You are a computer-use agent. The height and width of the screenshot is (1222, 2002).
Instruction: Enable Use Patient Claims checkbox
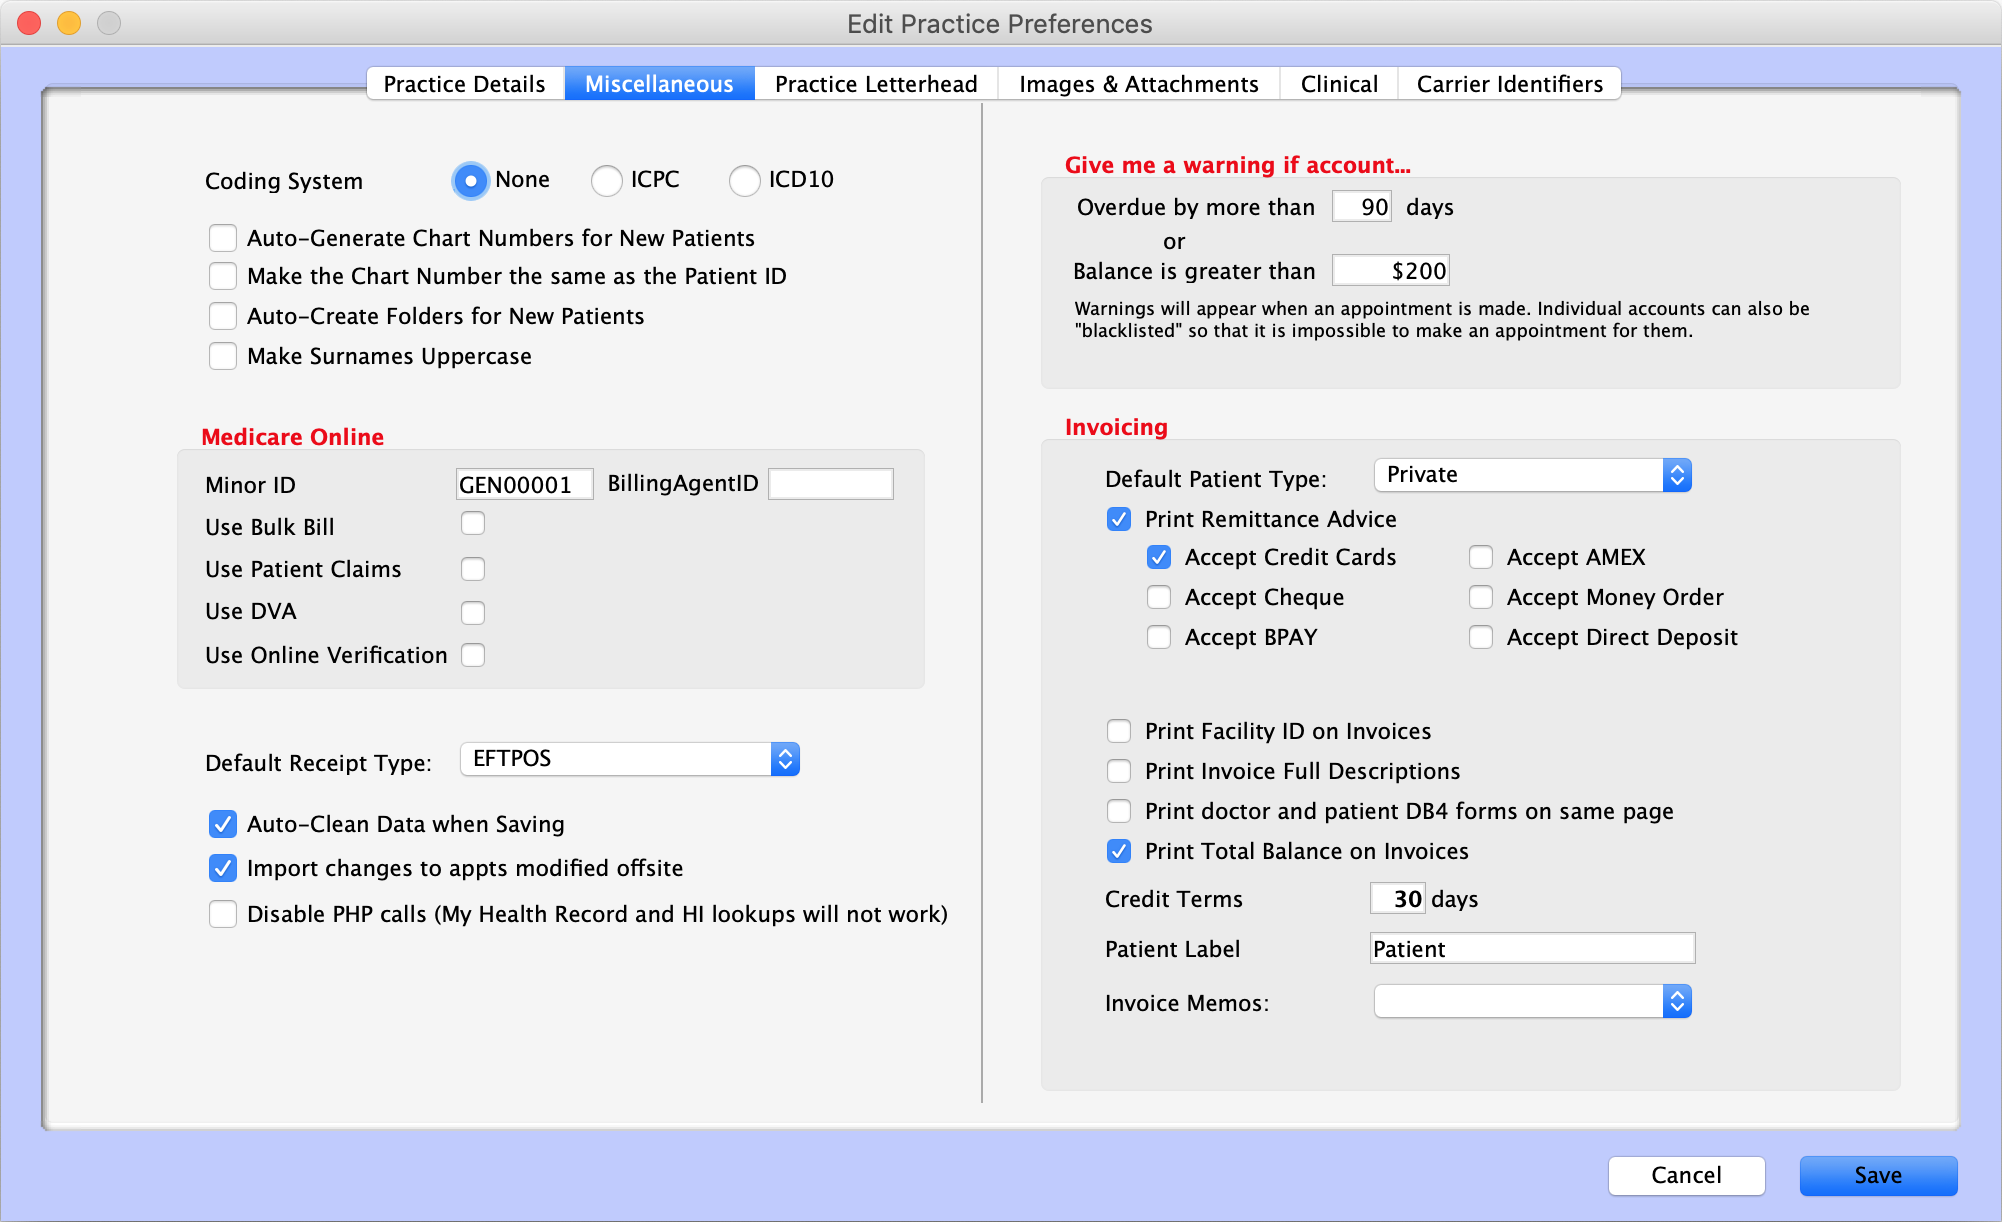tap(473, 569)
